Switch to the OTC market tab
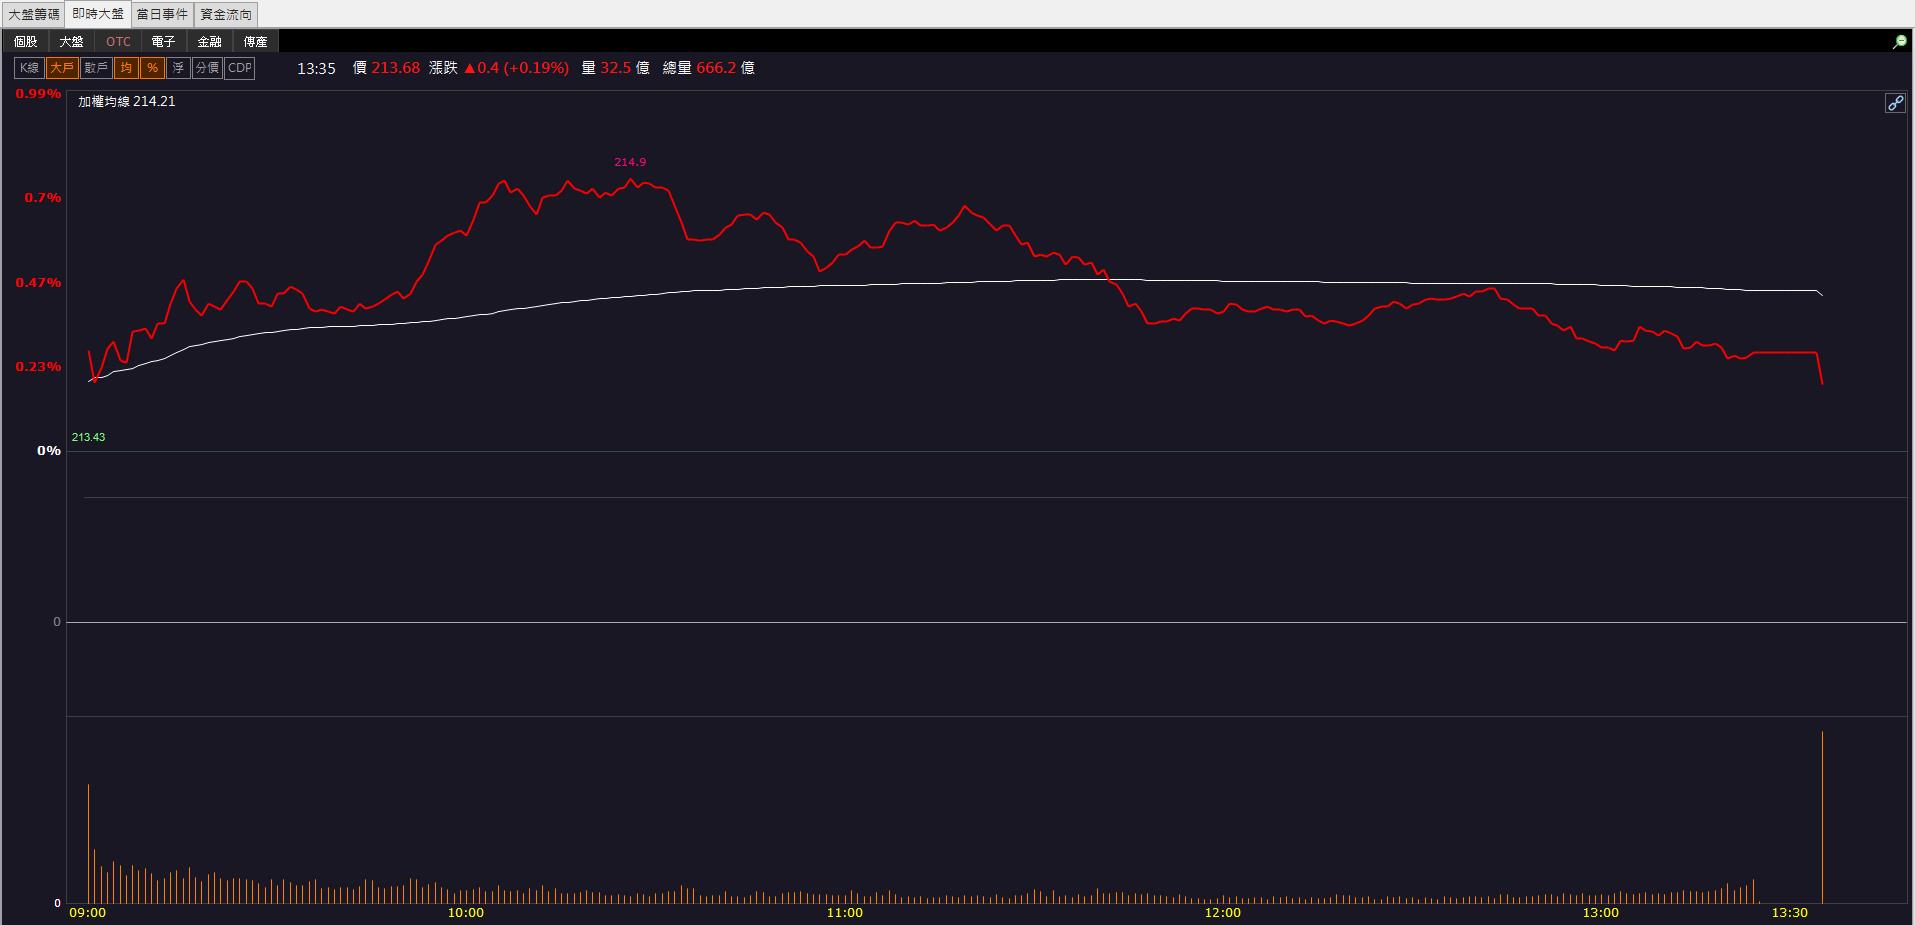Image resolution: width=1915 pixels, height=925 pixels. point(118,41)
